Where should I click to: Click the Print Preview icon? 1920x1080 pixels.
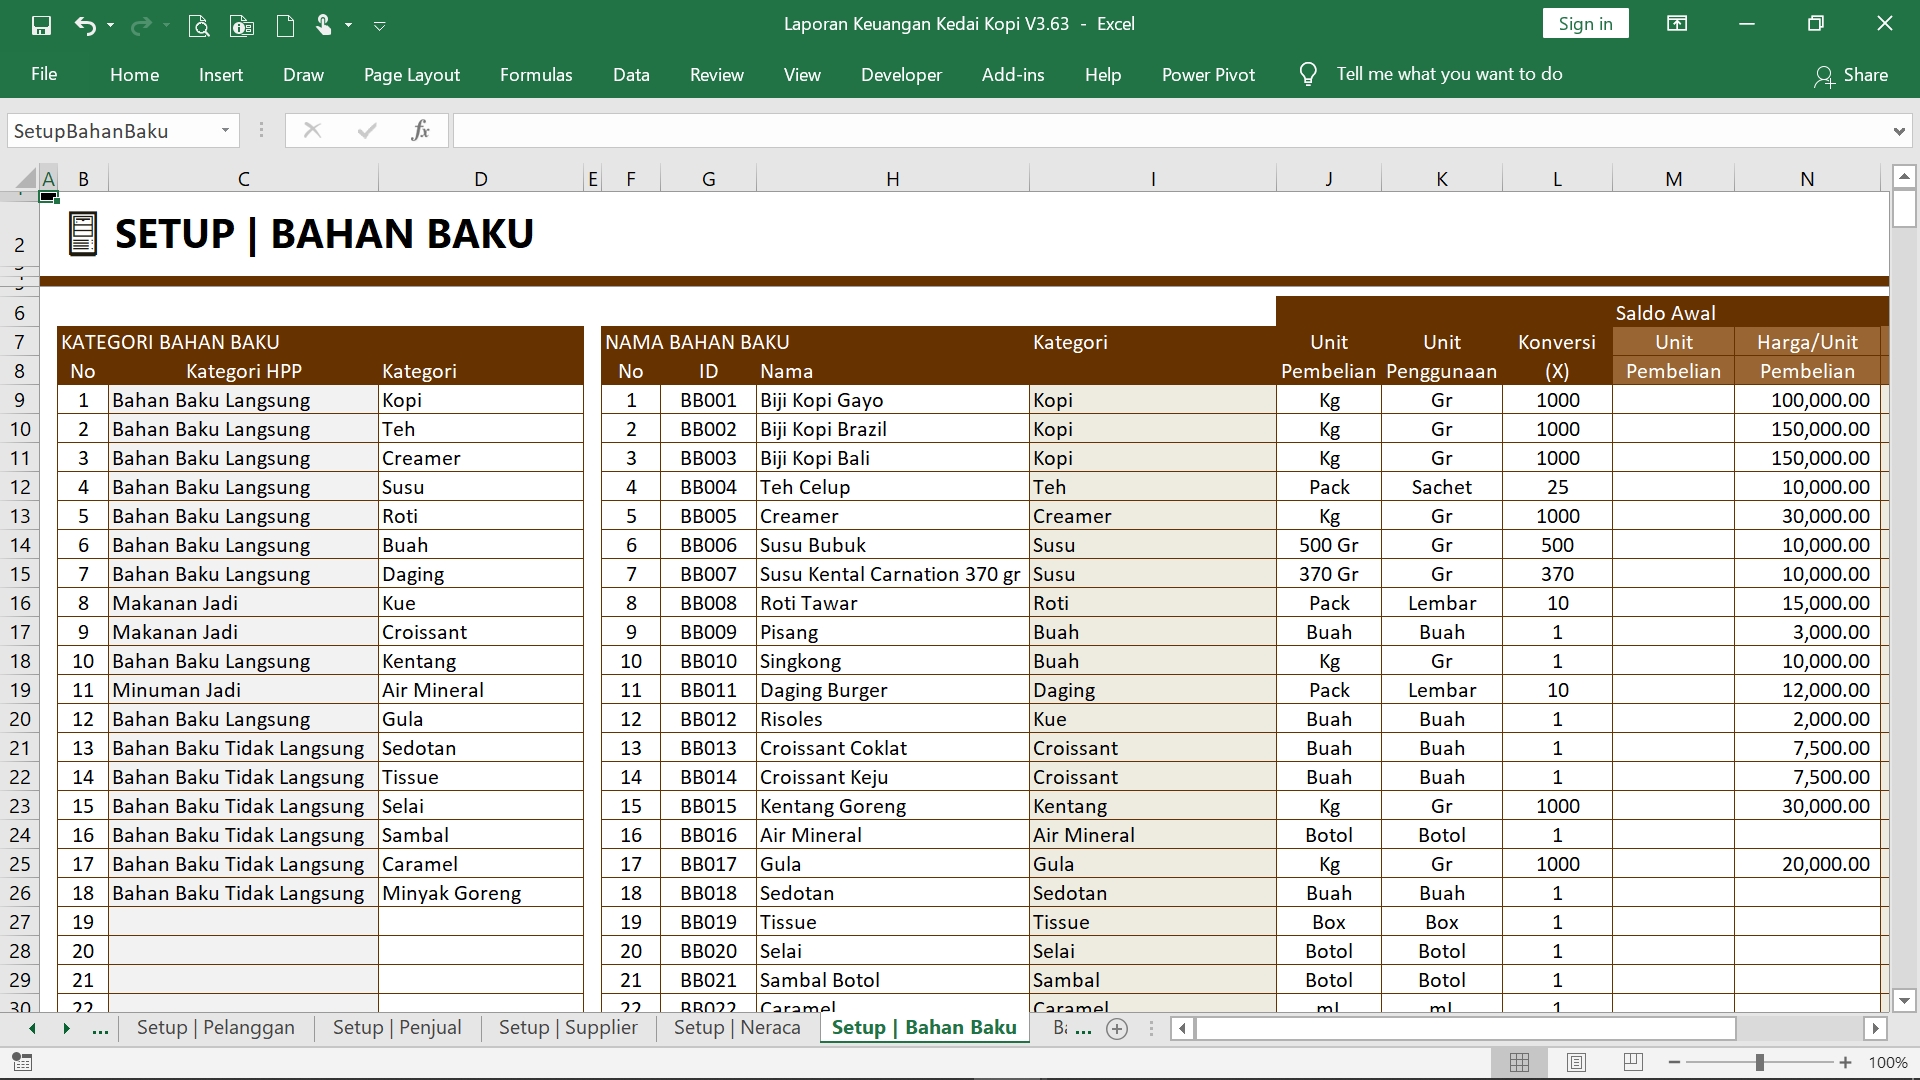click(202, 25)
